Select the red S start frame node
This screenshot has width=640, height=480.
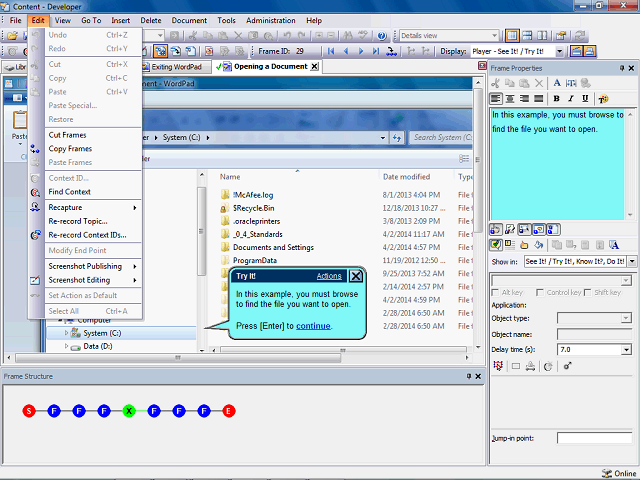click(x=29, y=411)
